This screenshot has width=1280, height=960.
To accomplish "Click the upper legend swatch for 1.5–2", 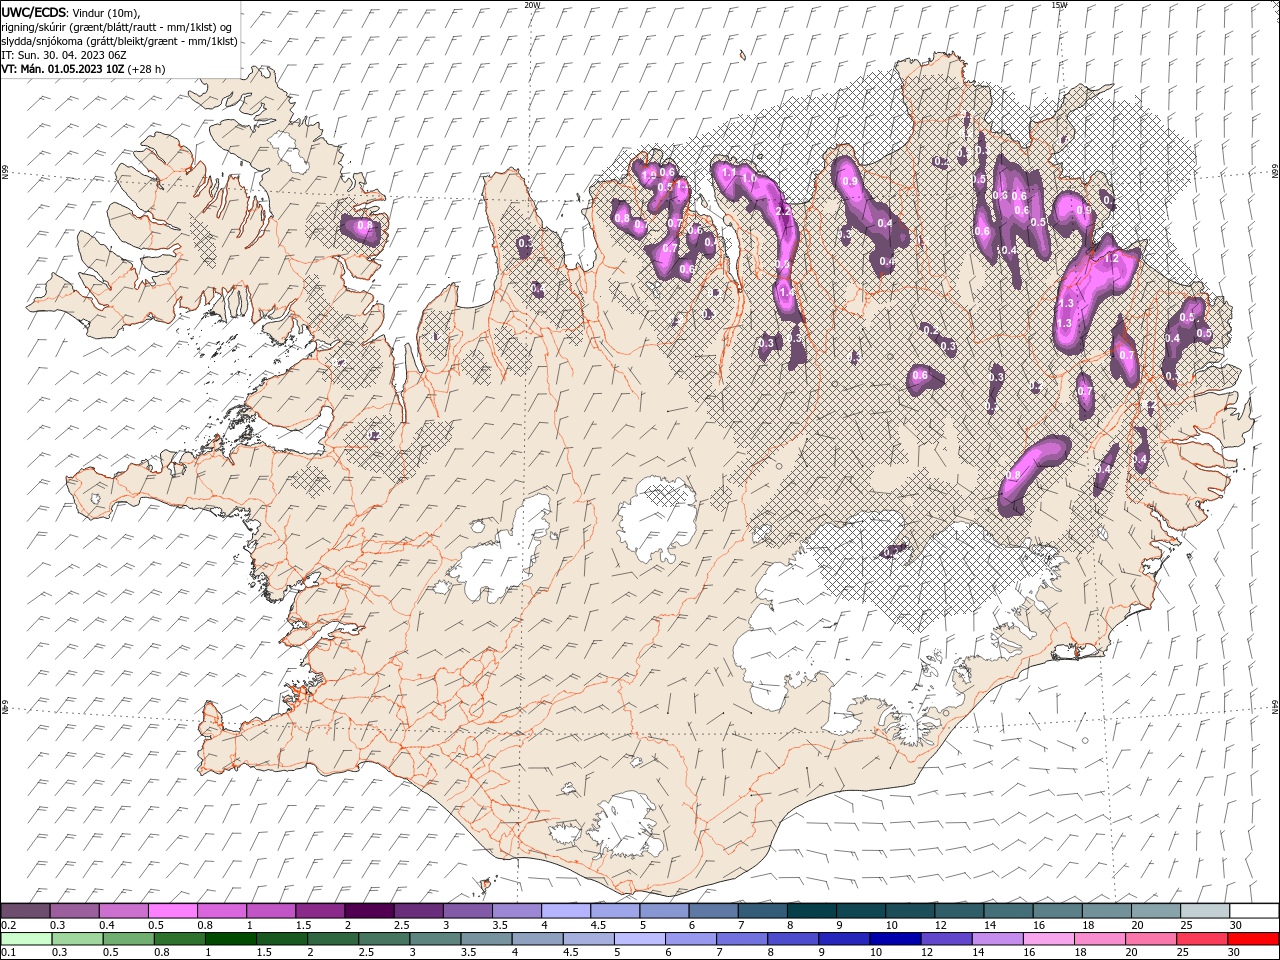I will (x=320, y=911).
